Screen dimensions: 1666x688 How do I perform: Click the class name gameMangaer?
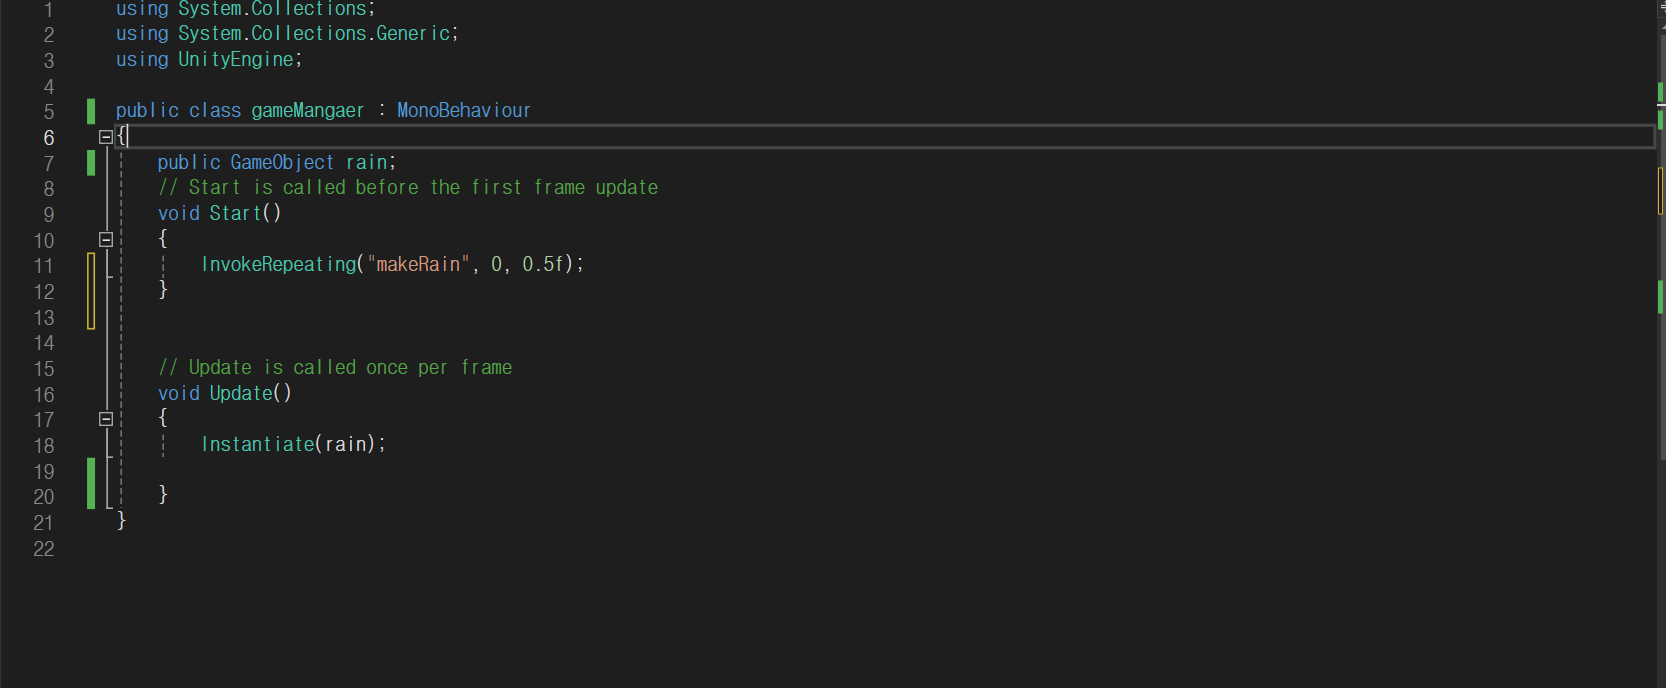click(308, 110)
